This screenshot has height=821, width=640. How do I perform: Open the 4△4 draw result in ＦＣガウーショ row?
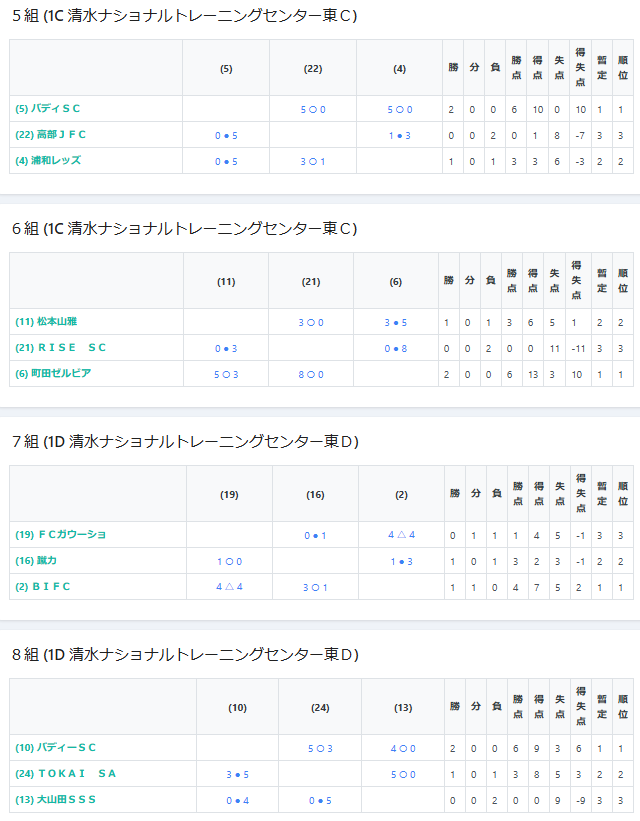(402, 535)
